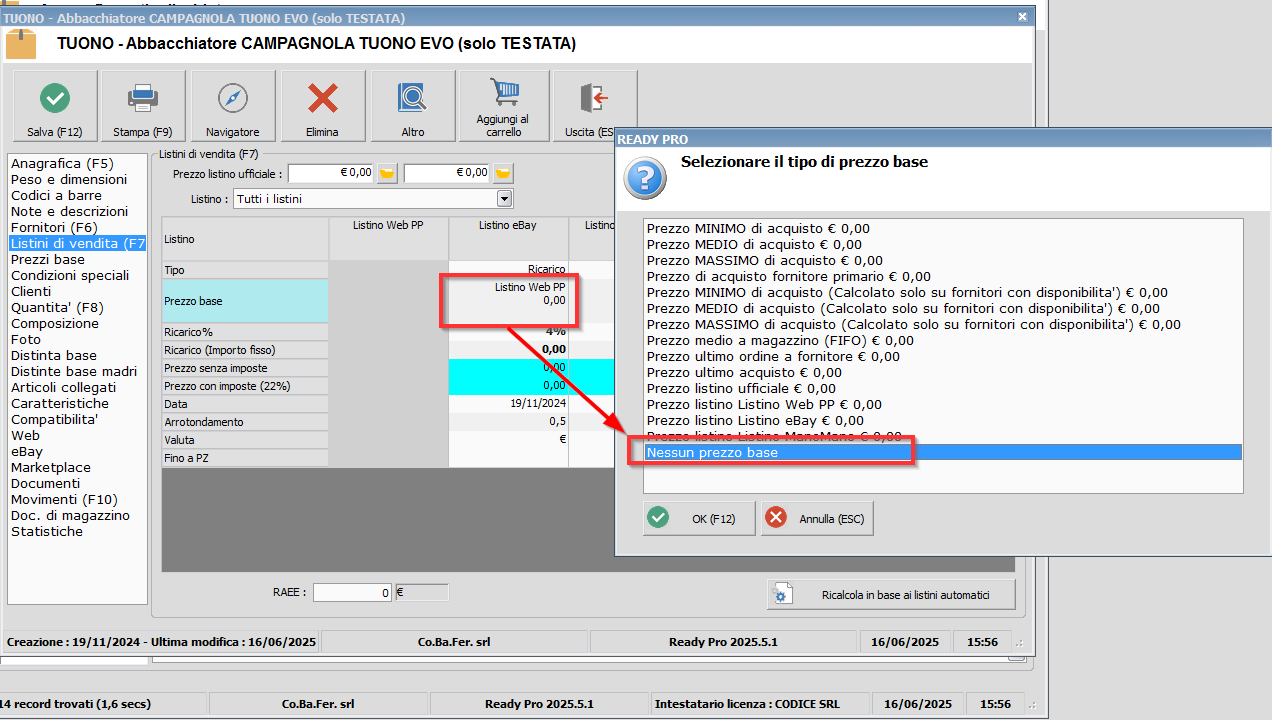
Task: Click the Ricarico% value '4%'
Action: 508,331
